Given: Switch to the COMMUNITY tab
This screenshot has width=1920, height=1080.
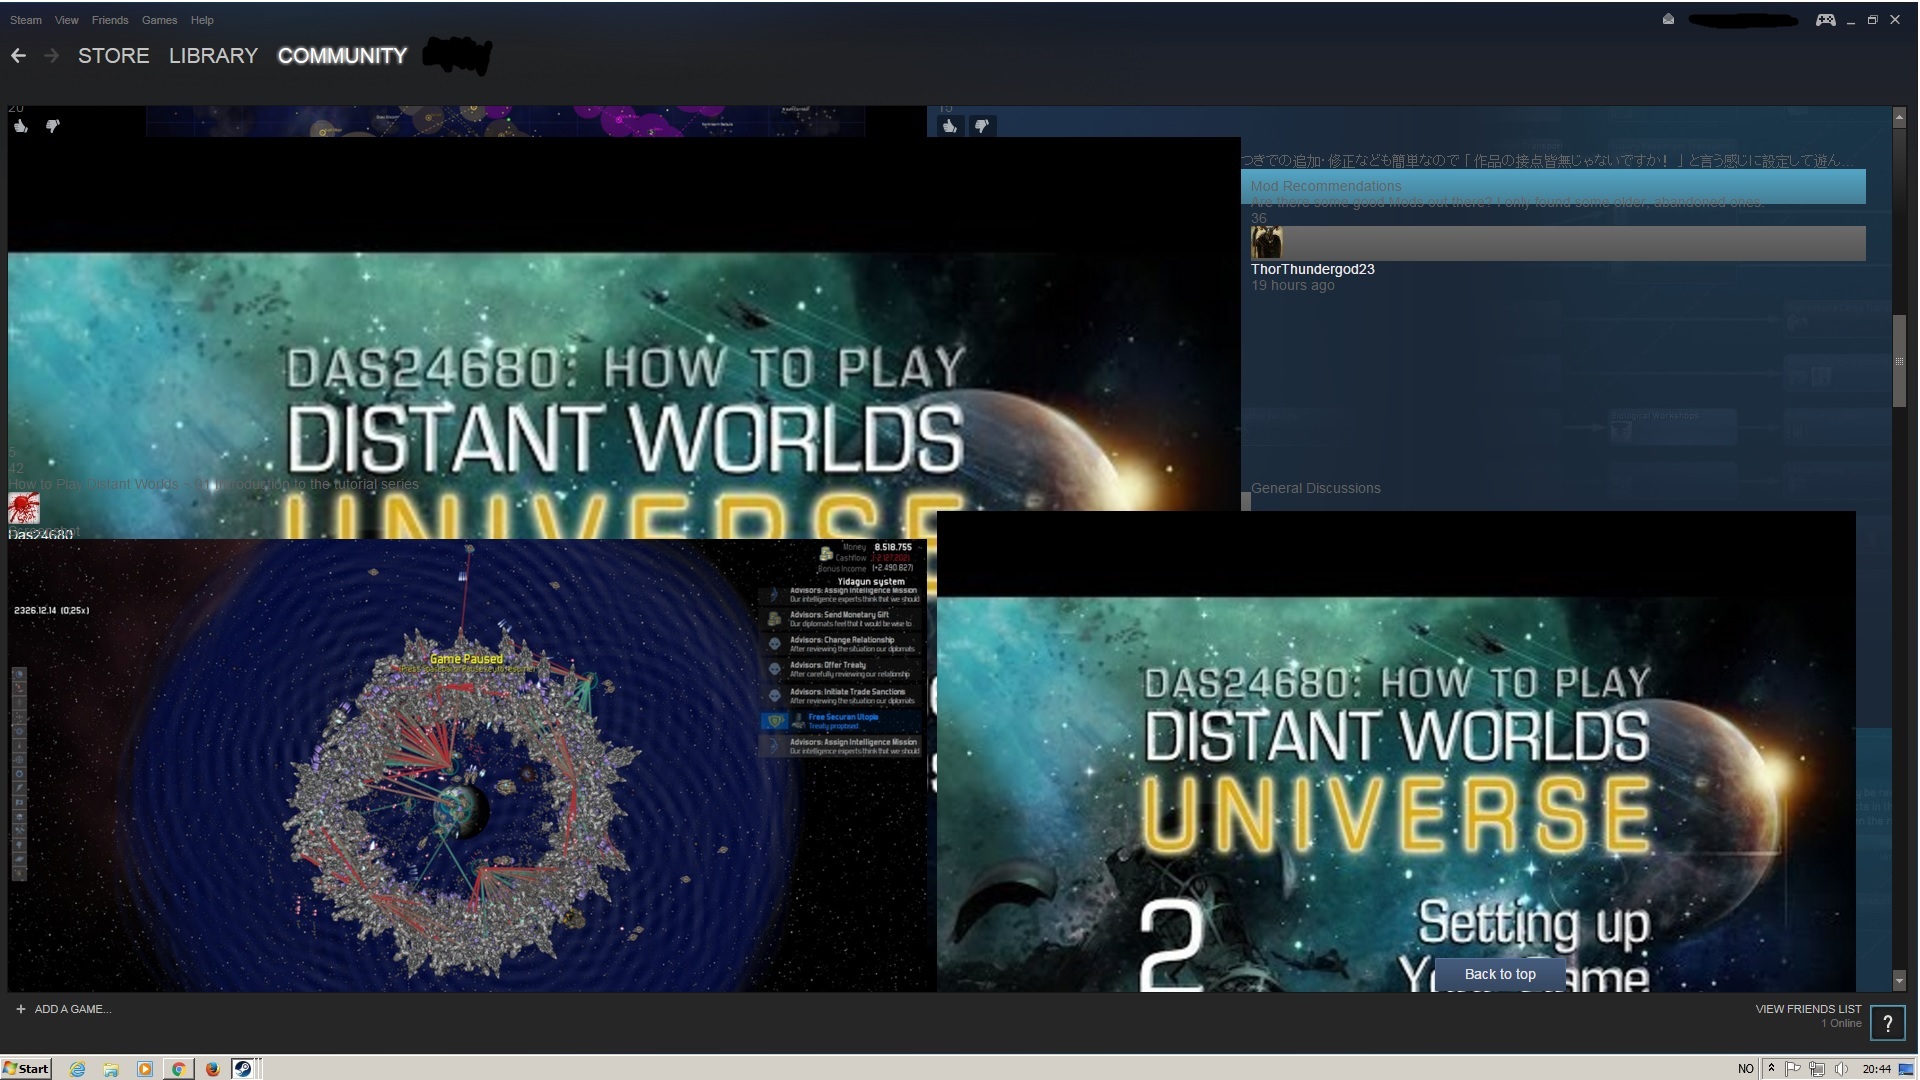Looking at the screenshot, I should tap(342, 56).
